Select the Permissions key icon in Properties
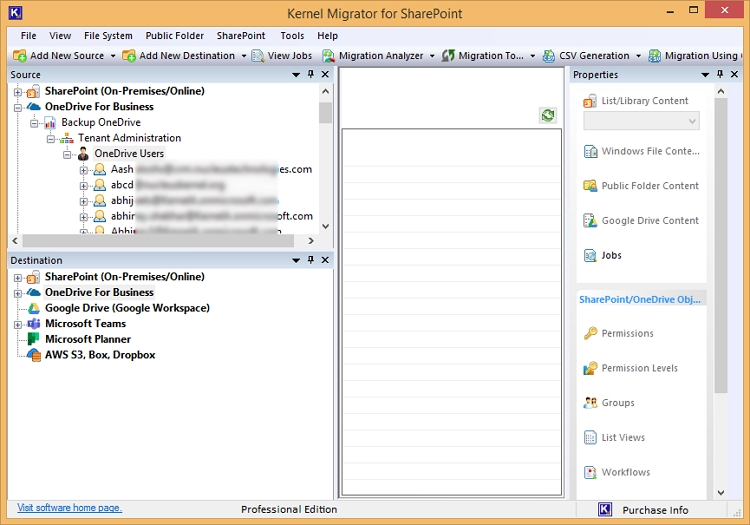The width and height of the screenshot is (750, 525). tap(591, 333)
